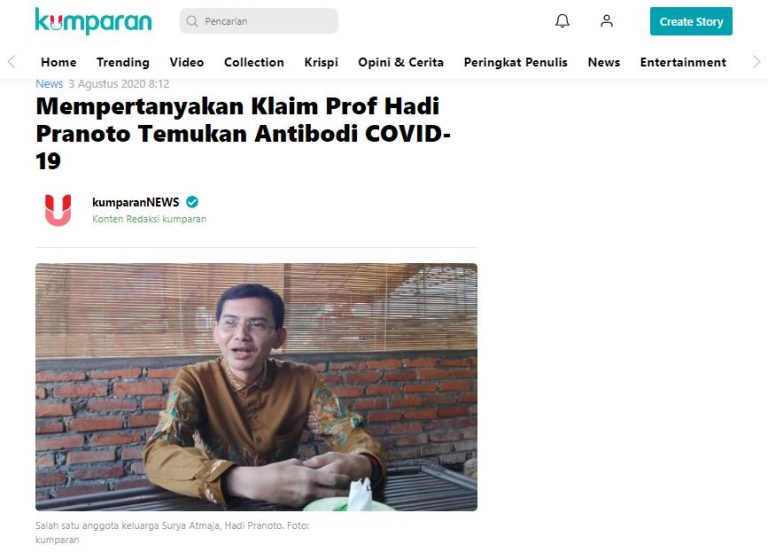Viewport: 768px width, 552px height.
Task: Open the user profile icon
Action: click(x=606, y=21)
